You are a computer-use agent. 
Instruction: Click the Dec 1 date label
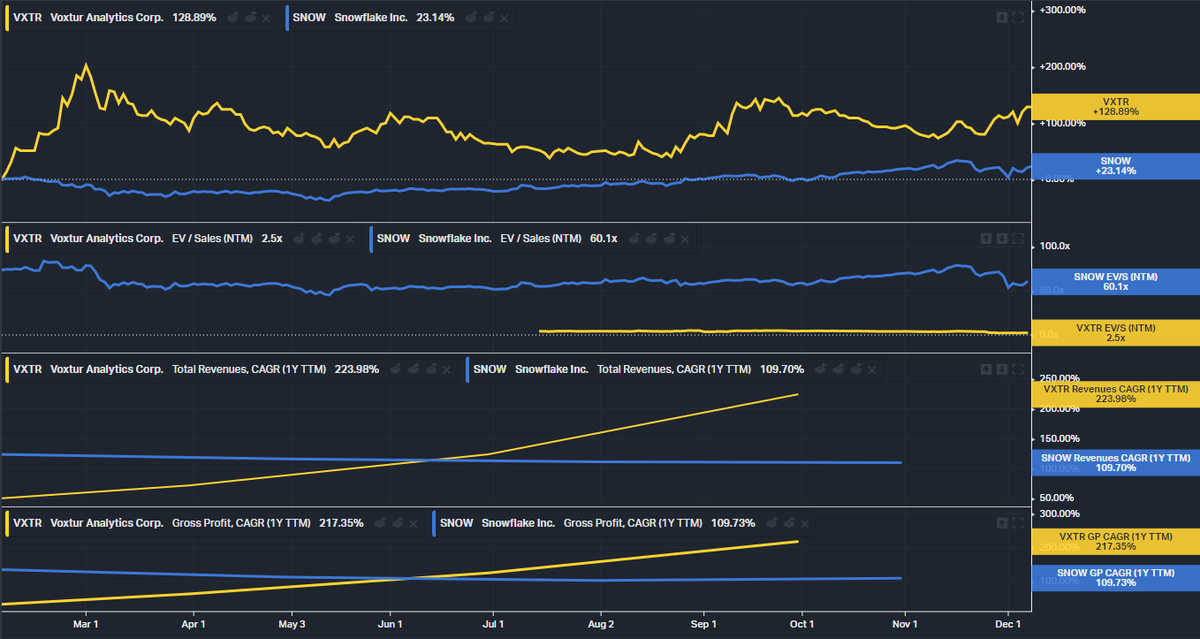coord(1006,624)
